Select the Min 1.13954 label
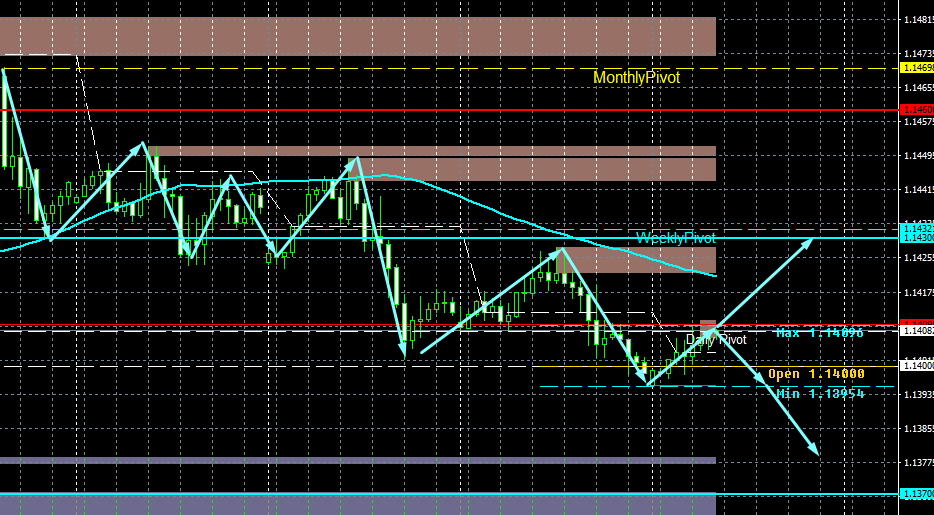This screenshot has width=934, height=515. [821, 393]
